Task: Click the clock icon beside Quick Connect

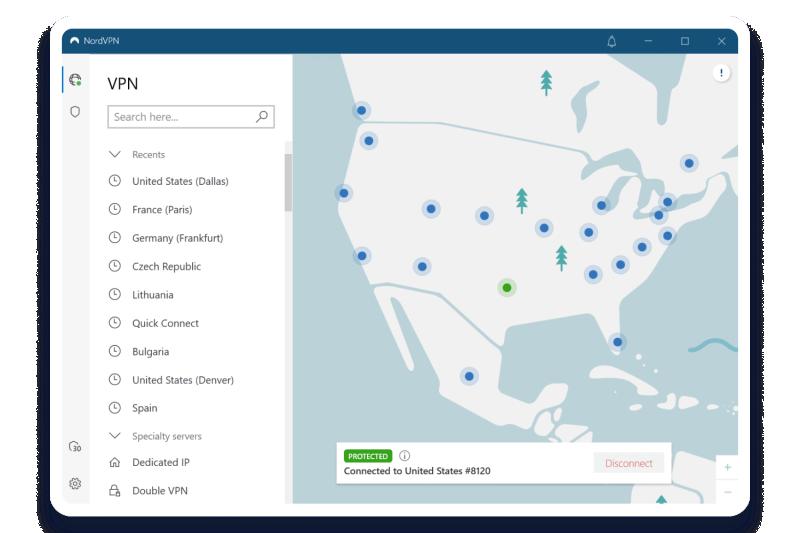Action: tap(115, 323)
